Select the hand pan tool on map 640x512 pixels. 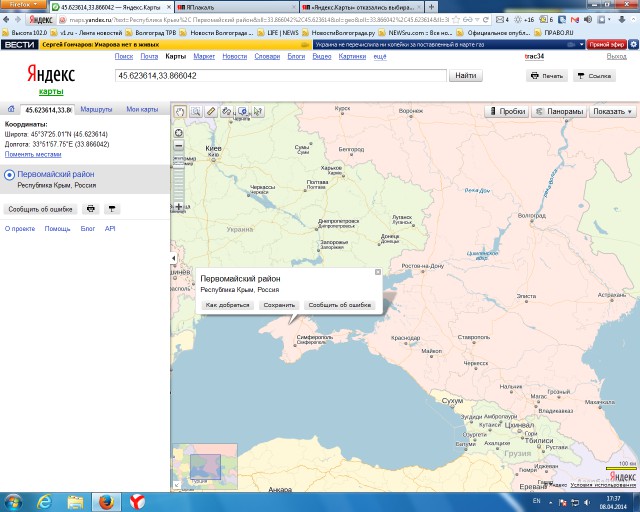(x=180, y=111)
